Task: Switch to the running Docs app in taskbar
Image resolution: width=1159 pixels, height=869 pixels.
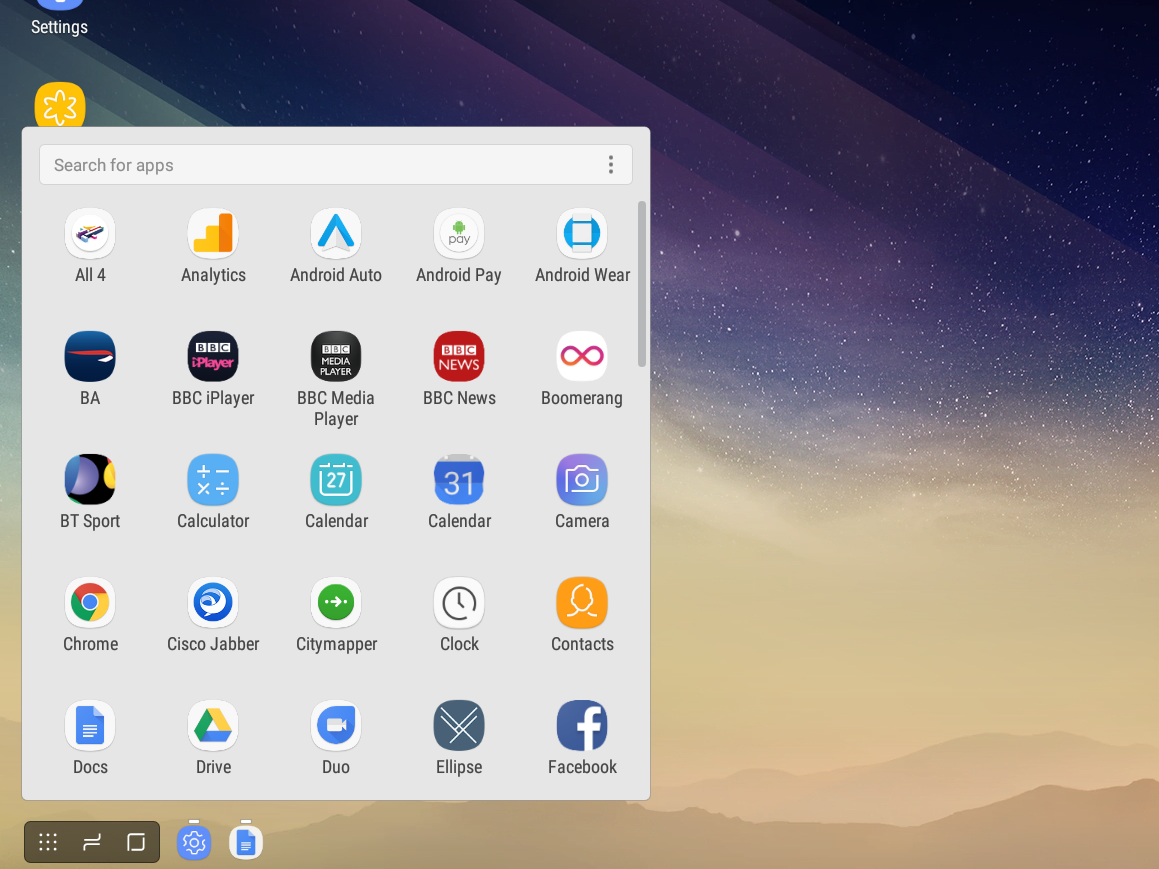Action: (245, 842)
